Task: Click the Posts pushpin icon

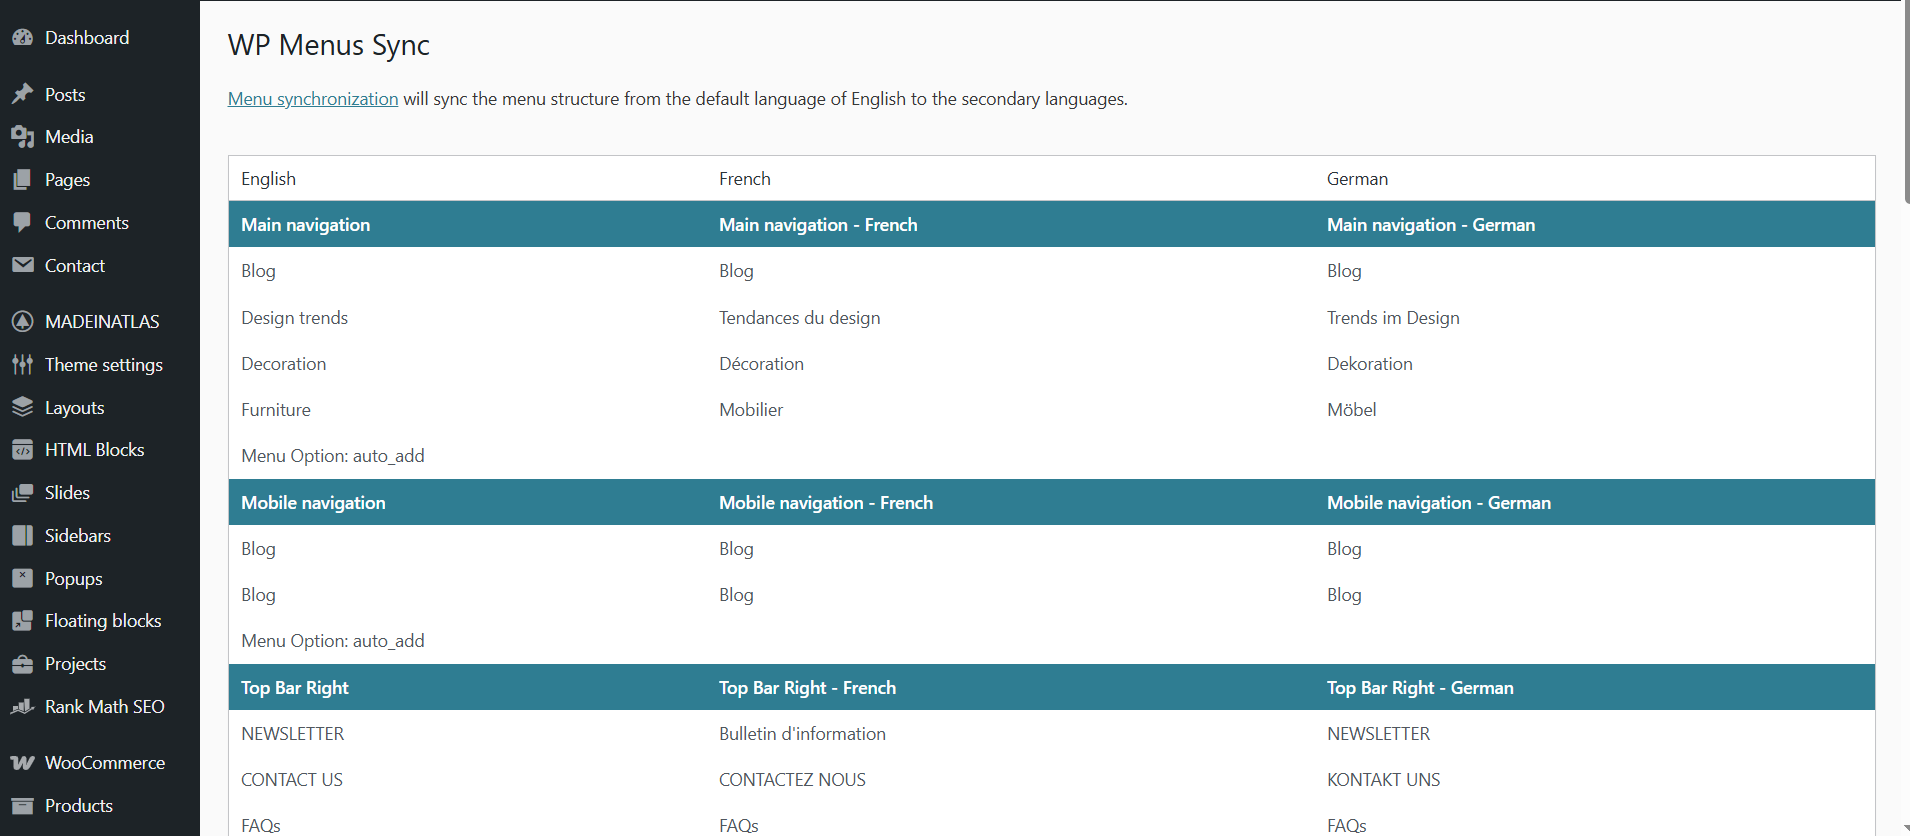Action: pyautogui.click(x=22, y=94)
